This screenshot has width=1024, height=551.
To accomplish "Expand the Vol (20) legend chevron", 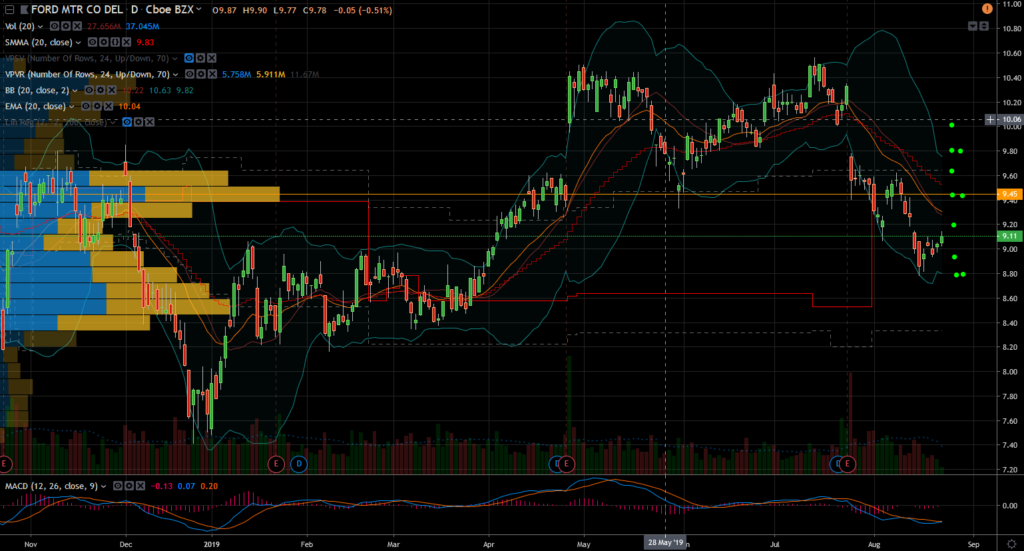I will click(x=40, y=27).
